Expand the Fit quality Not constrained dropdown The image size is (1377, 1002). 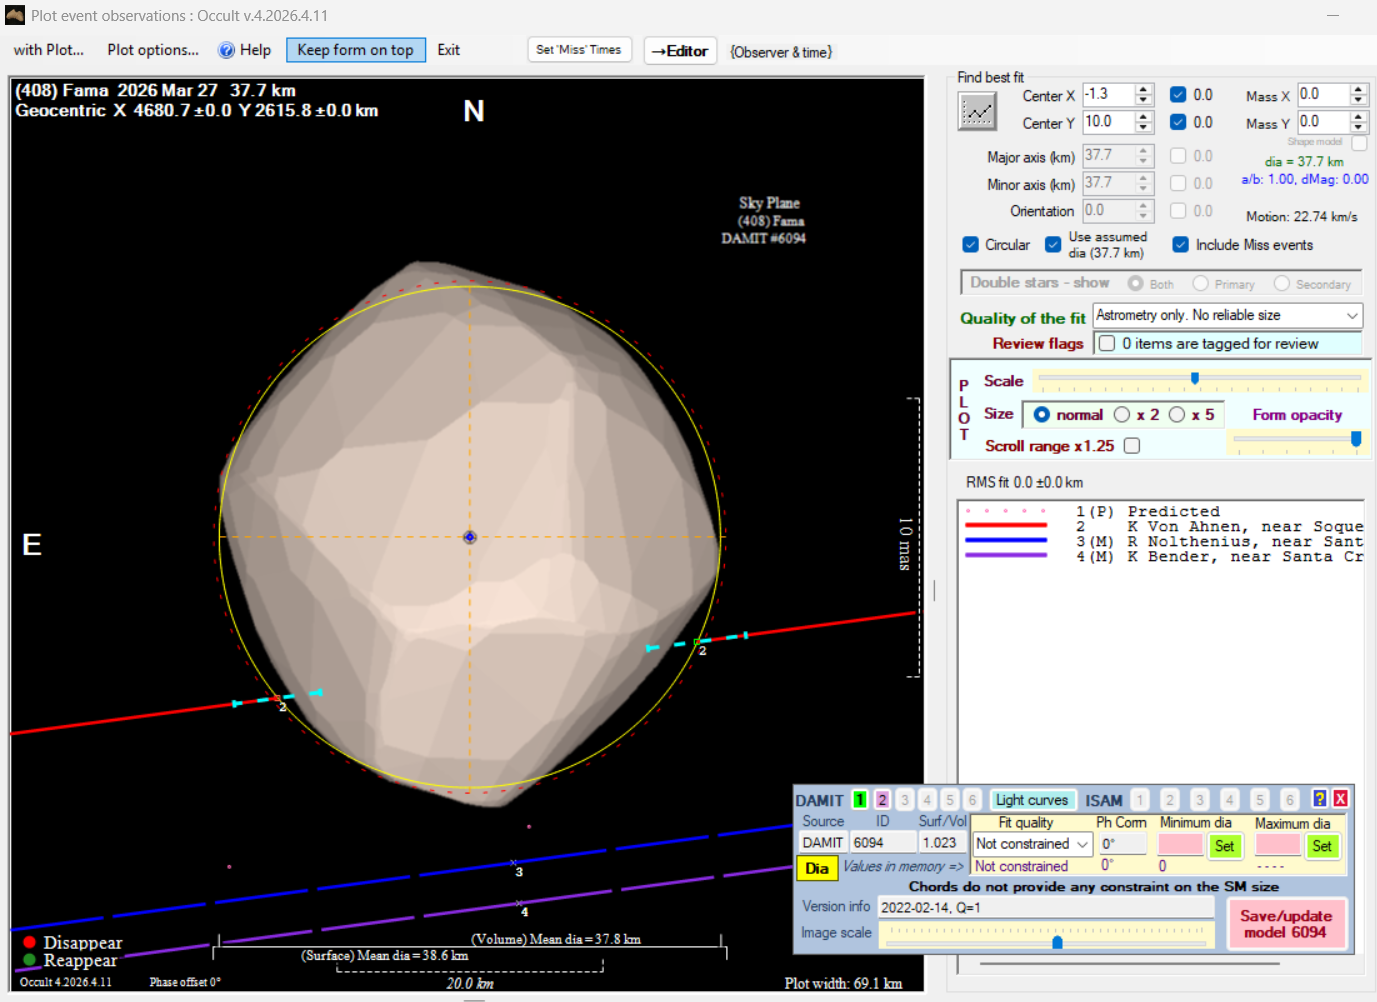(1082, 845)
